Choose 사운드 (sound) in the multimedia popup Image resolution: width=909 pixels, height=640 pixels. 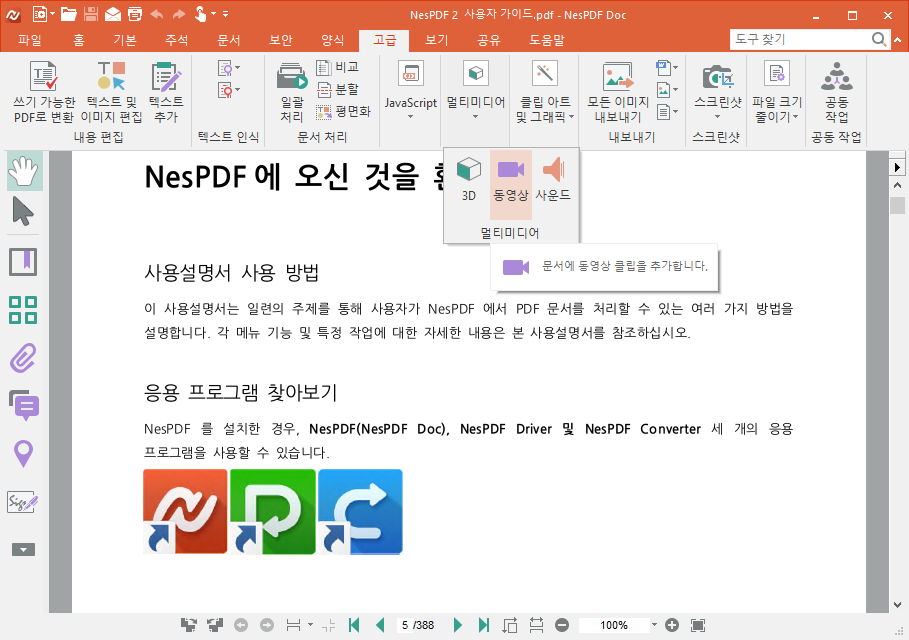(x=553, y=180)
